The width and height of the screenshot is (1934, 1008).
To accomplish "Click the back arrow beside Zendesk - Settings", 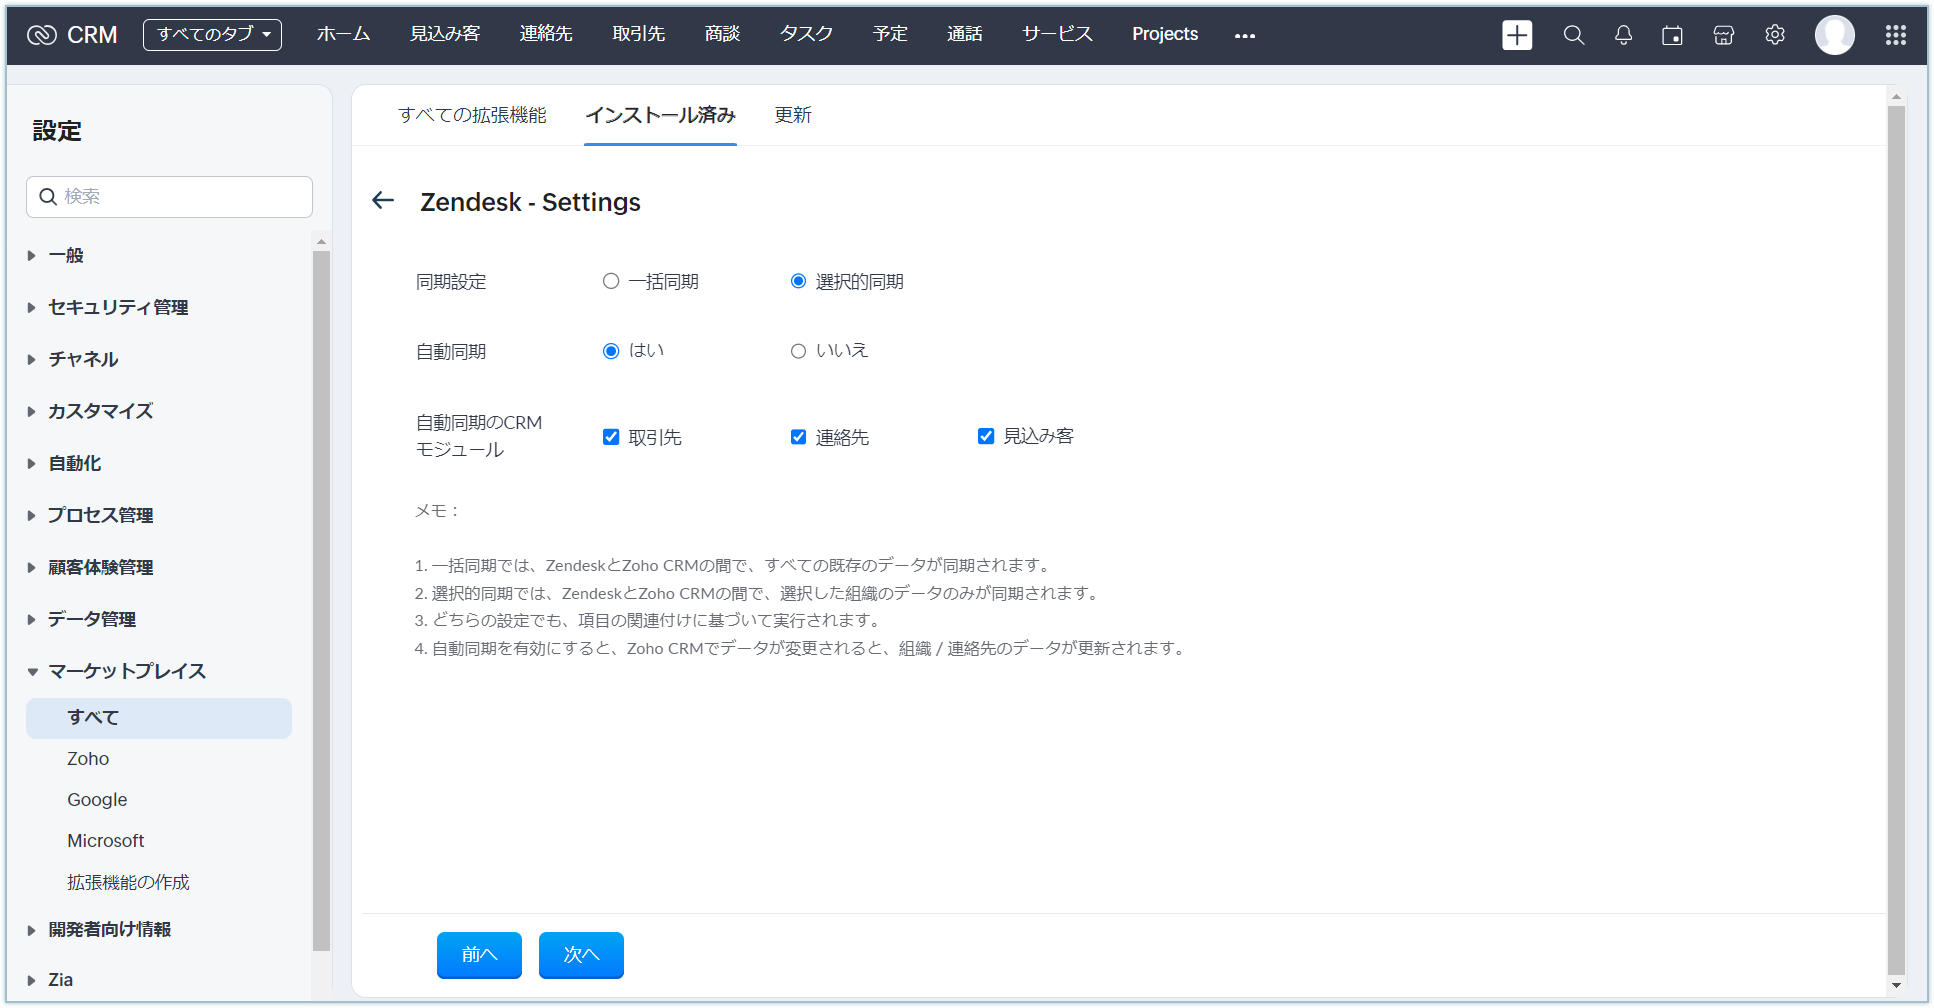I will tap(383, 201).
